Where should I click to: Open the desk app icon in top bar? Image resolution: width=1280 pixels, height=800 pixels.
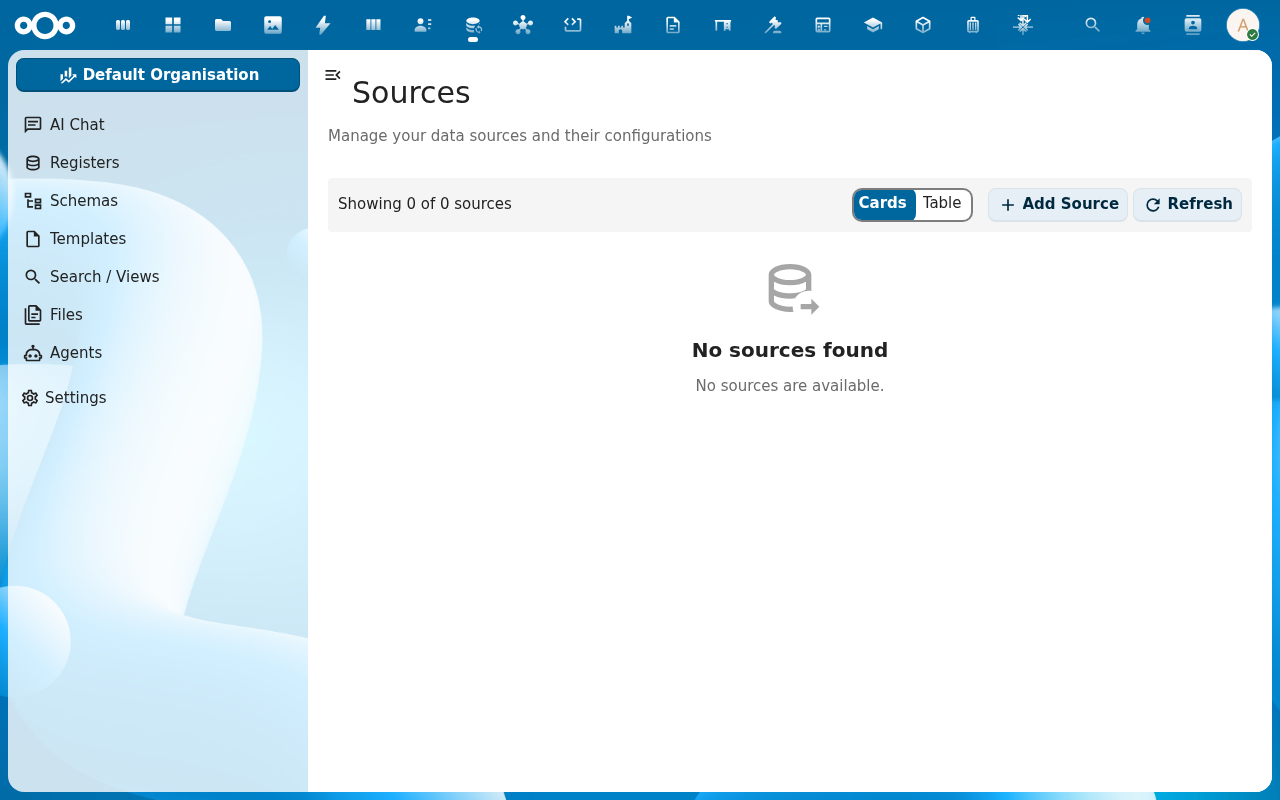(723, 25)
